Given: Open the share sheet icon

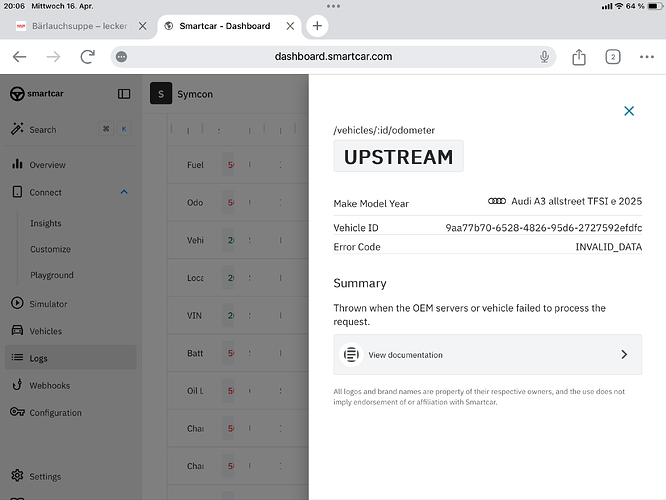Looking at the screenshot, I should tap(579, 56).
